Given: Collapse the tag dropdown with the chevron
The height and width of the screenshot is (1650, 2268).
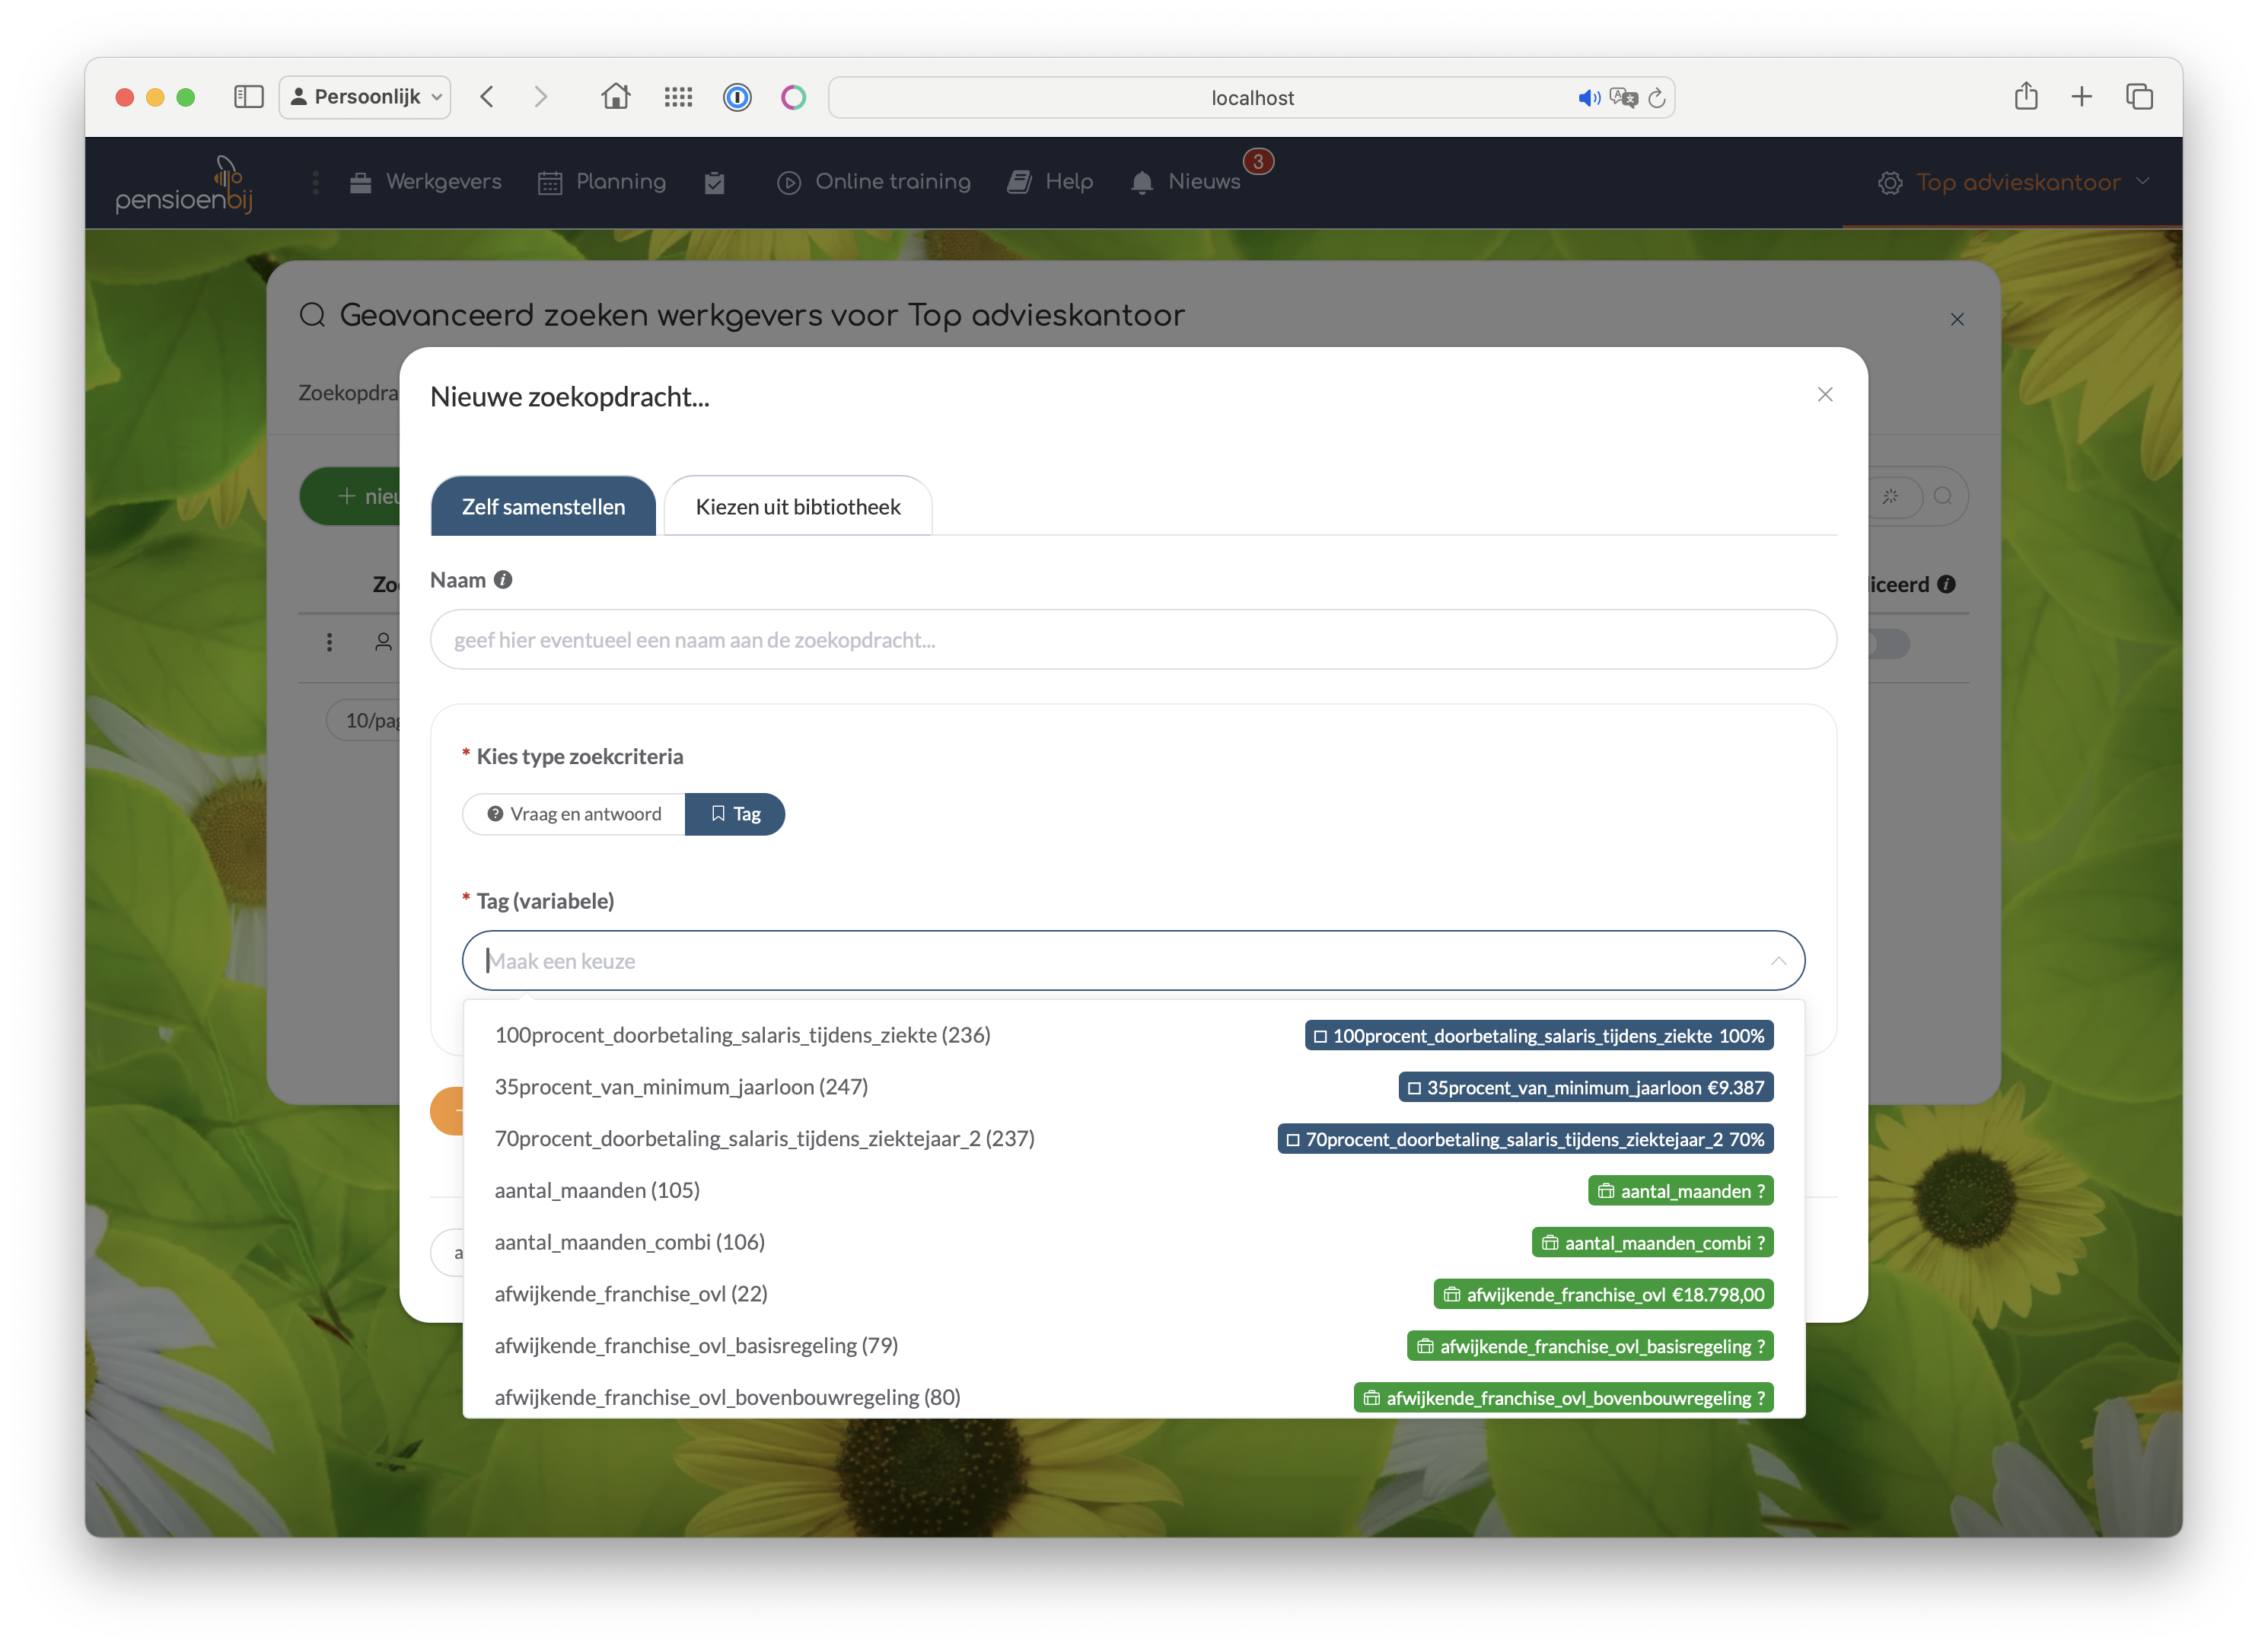Looking at the screenshot, I should (x=1778, y=961).
